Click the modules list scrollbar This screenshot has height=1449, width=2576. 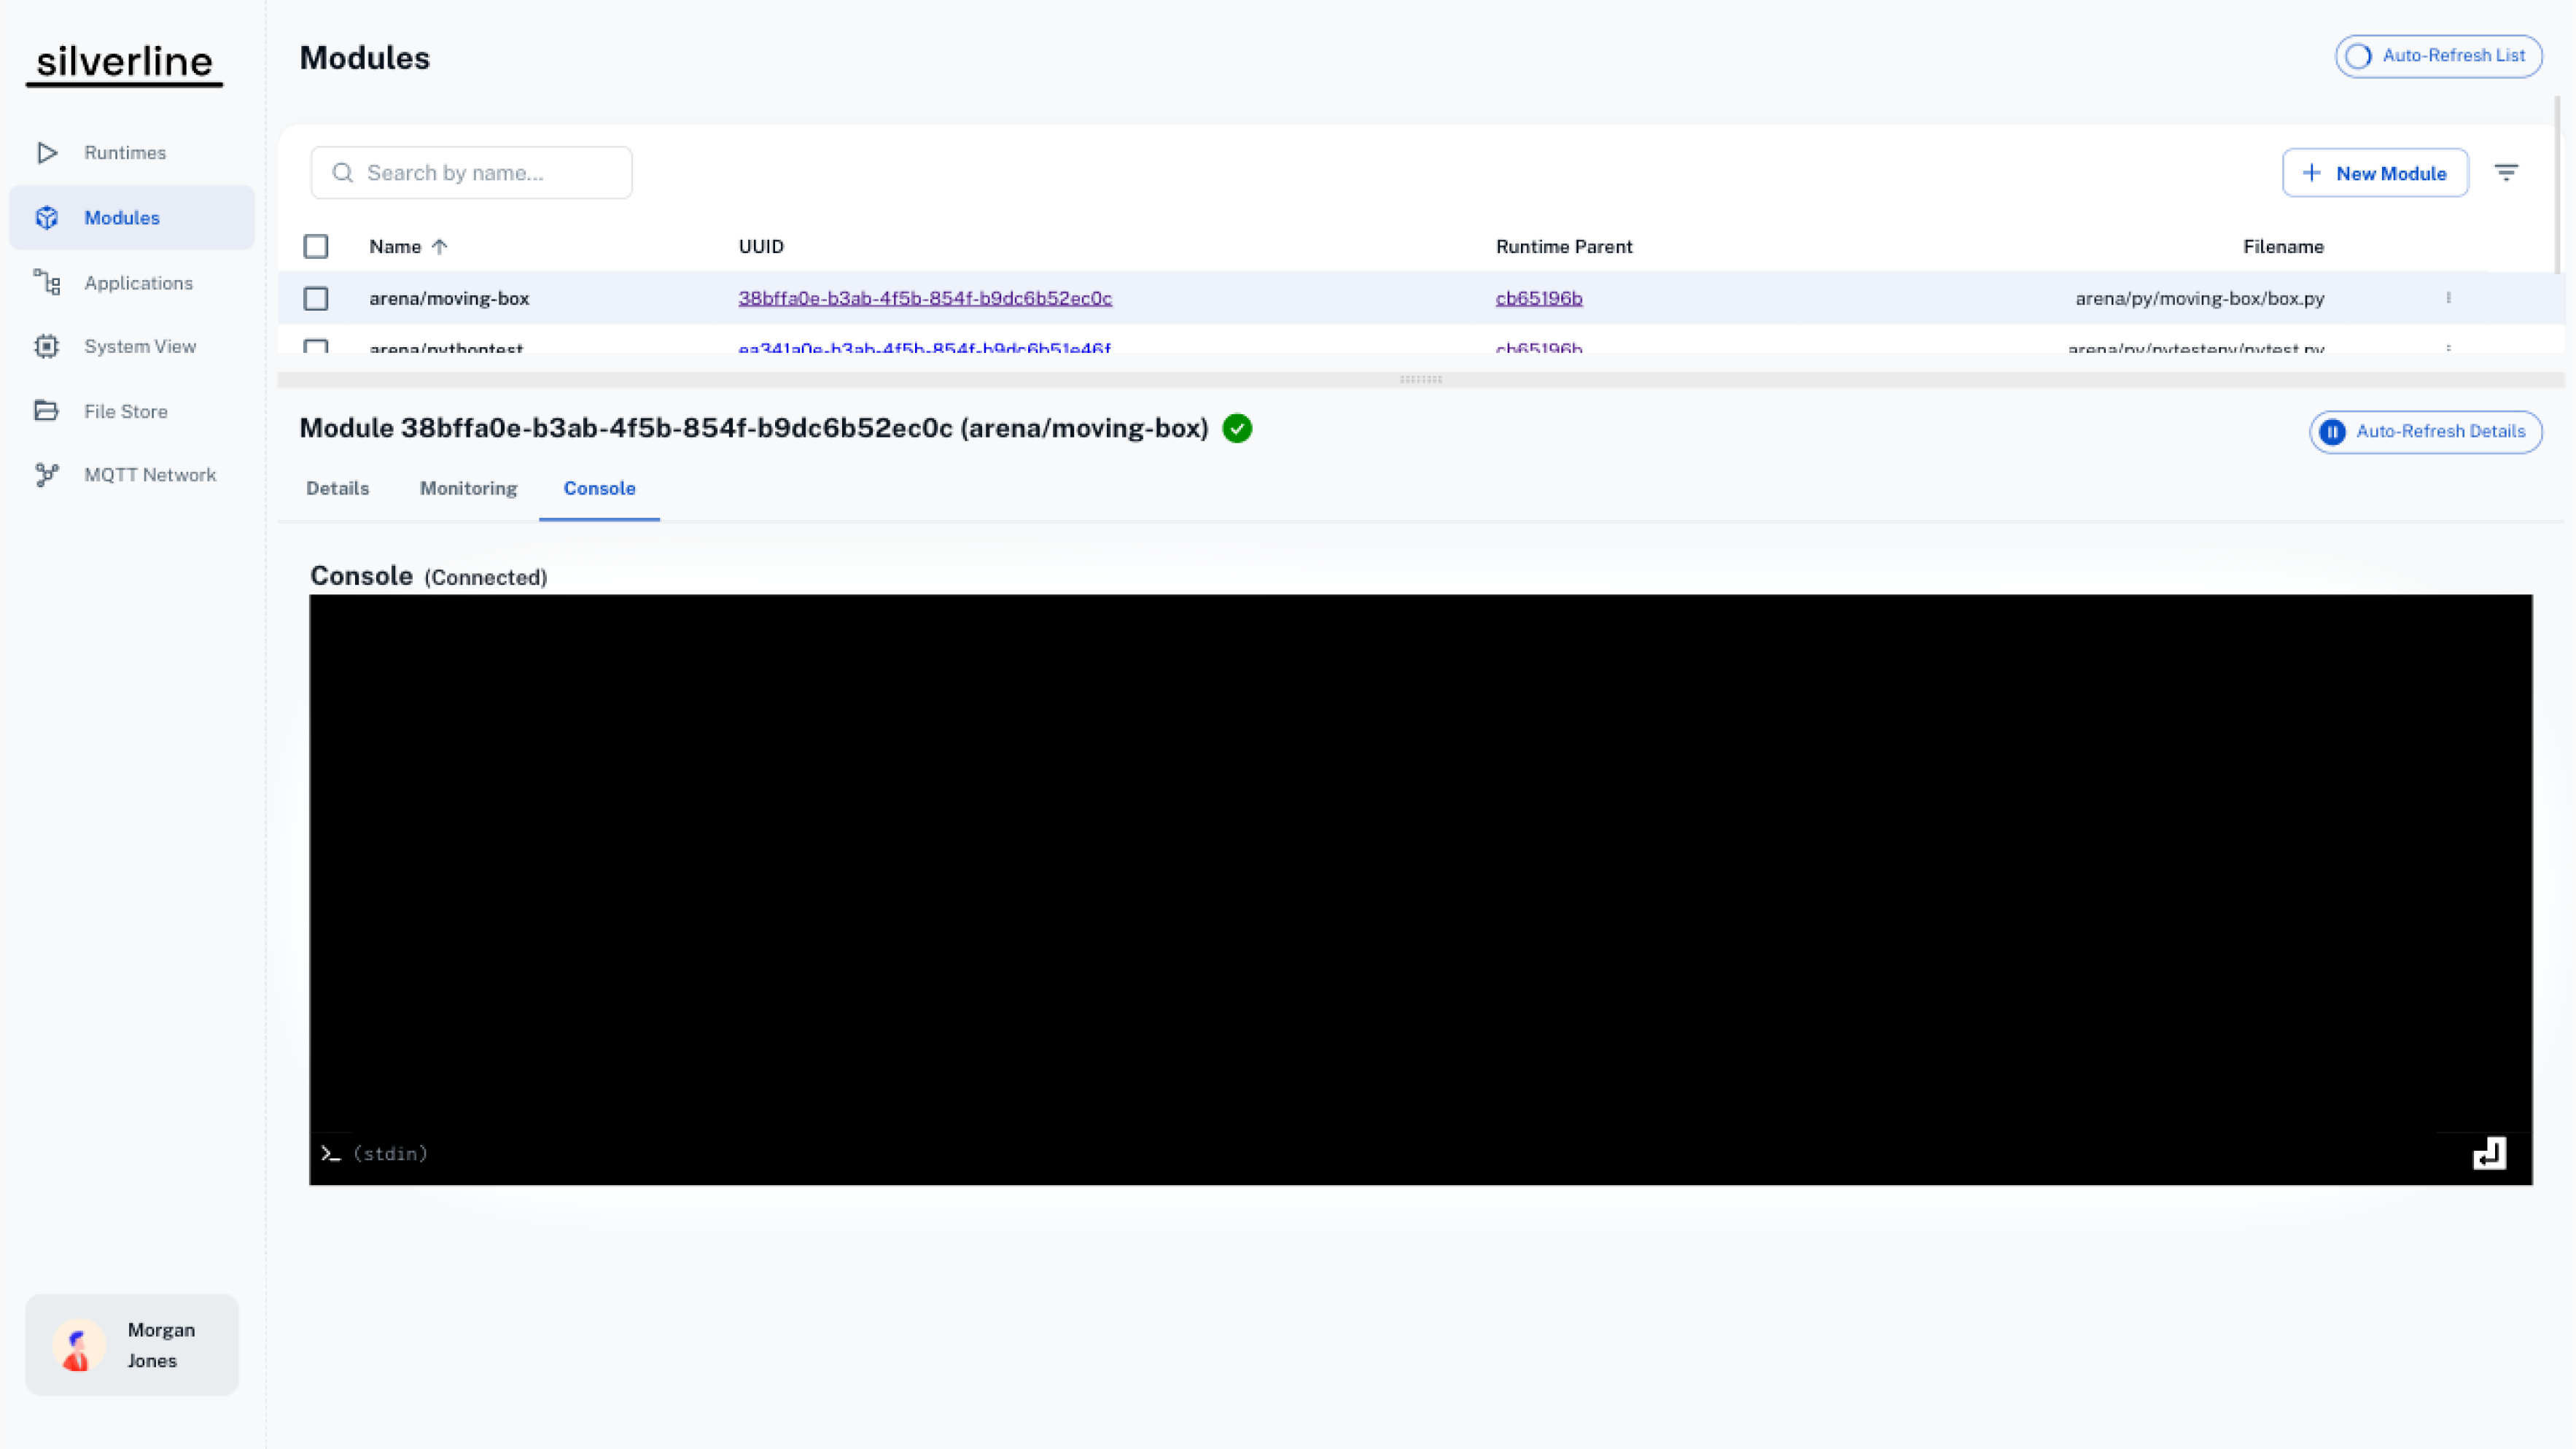point(2557,184)
